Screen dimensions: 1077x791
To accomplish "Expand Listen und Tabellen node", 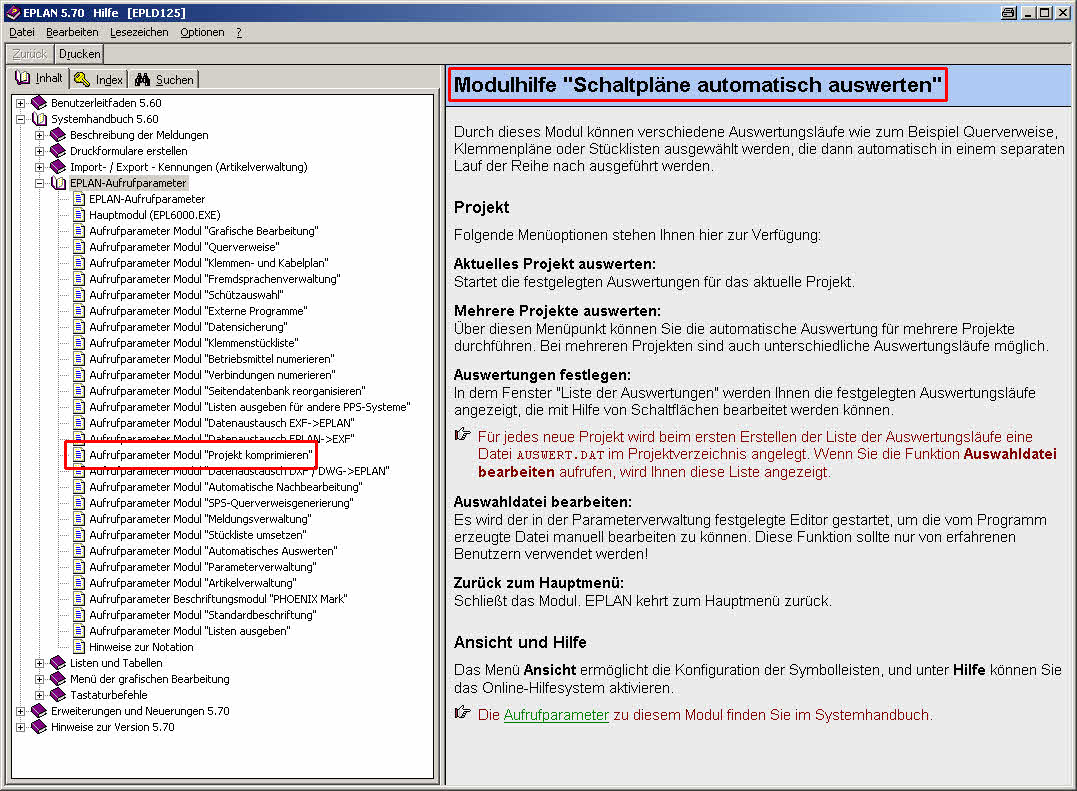I will click(40, 663).
